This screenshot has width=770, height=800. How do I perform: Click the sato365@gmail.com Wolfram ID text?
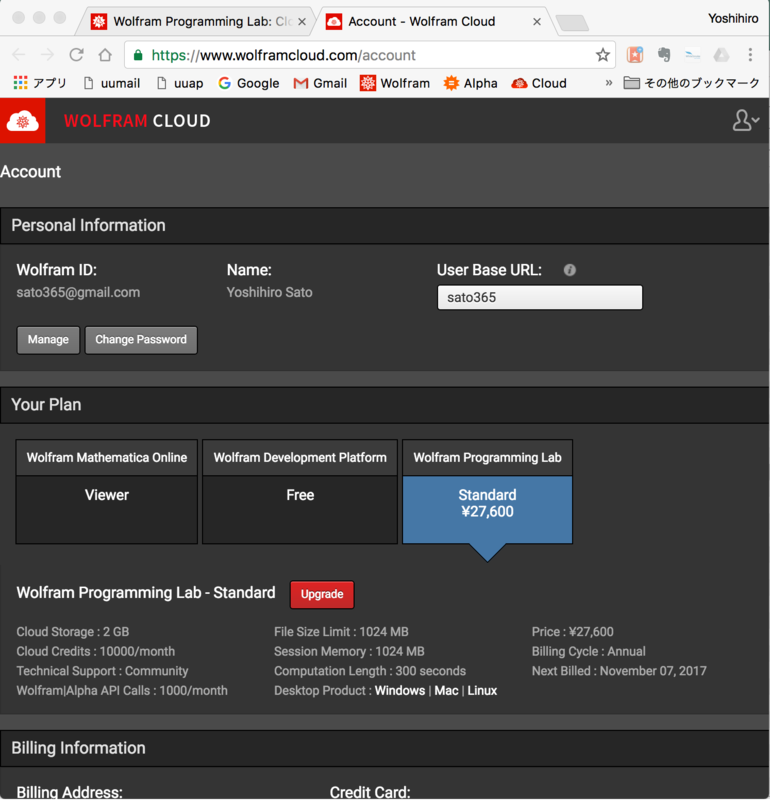(78, 292)
